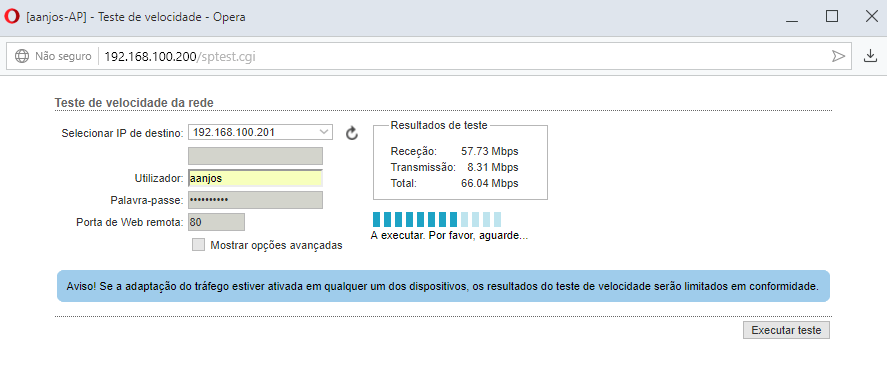Viewport: 887px width, 372px height.
Task: Click the Mostrar opções avançadas label text
Action: coord(276,245)
